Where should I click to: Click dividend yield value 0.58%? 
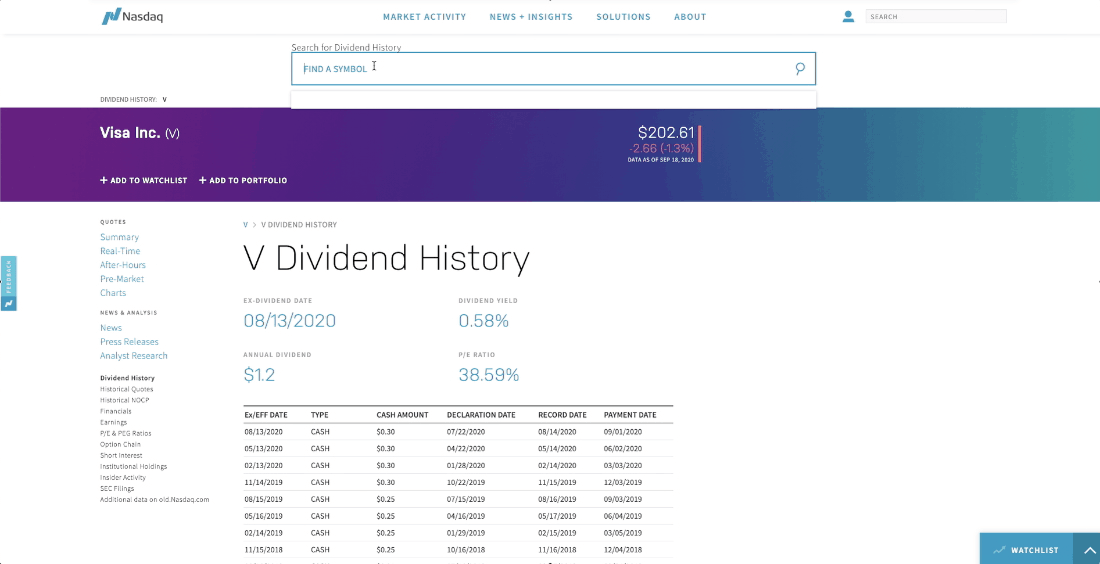pyautogui.click(x=483, y=321)
